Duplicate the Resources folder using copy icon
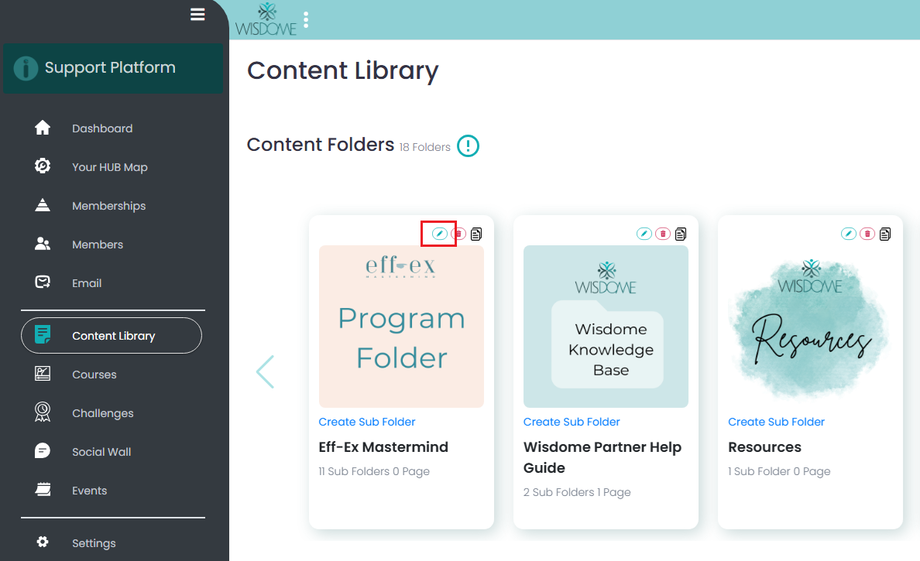The width and height of the screenshot is (920, 561). [x=885, y=234]
